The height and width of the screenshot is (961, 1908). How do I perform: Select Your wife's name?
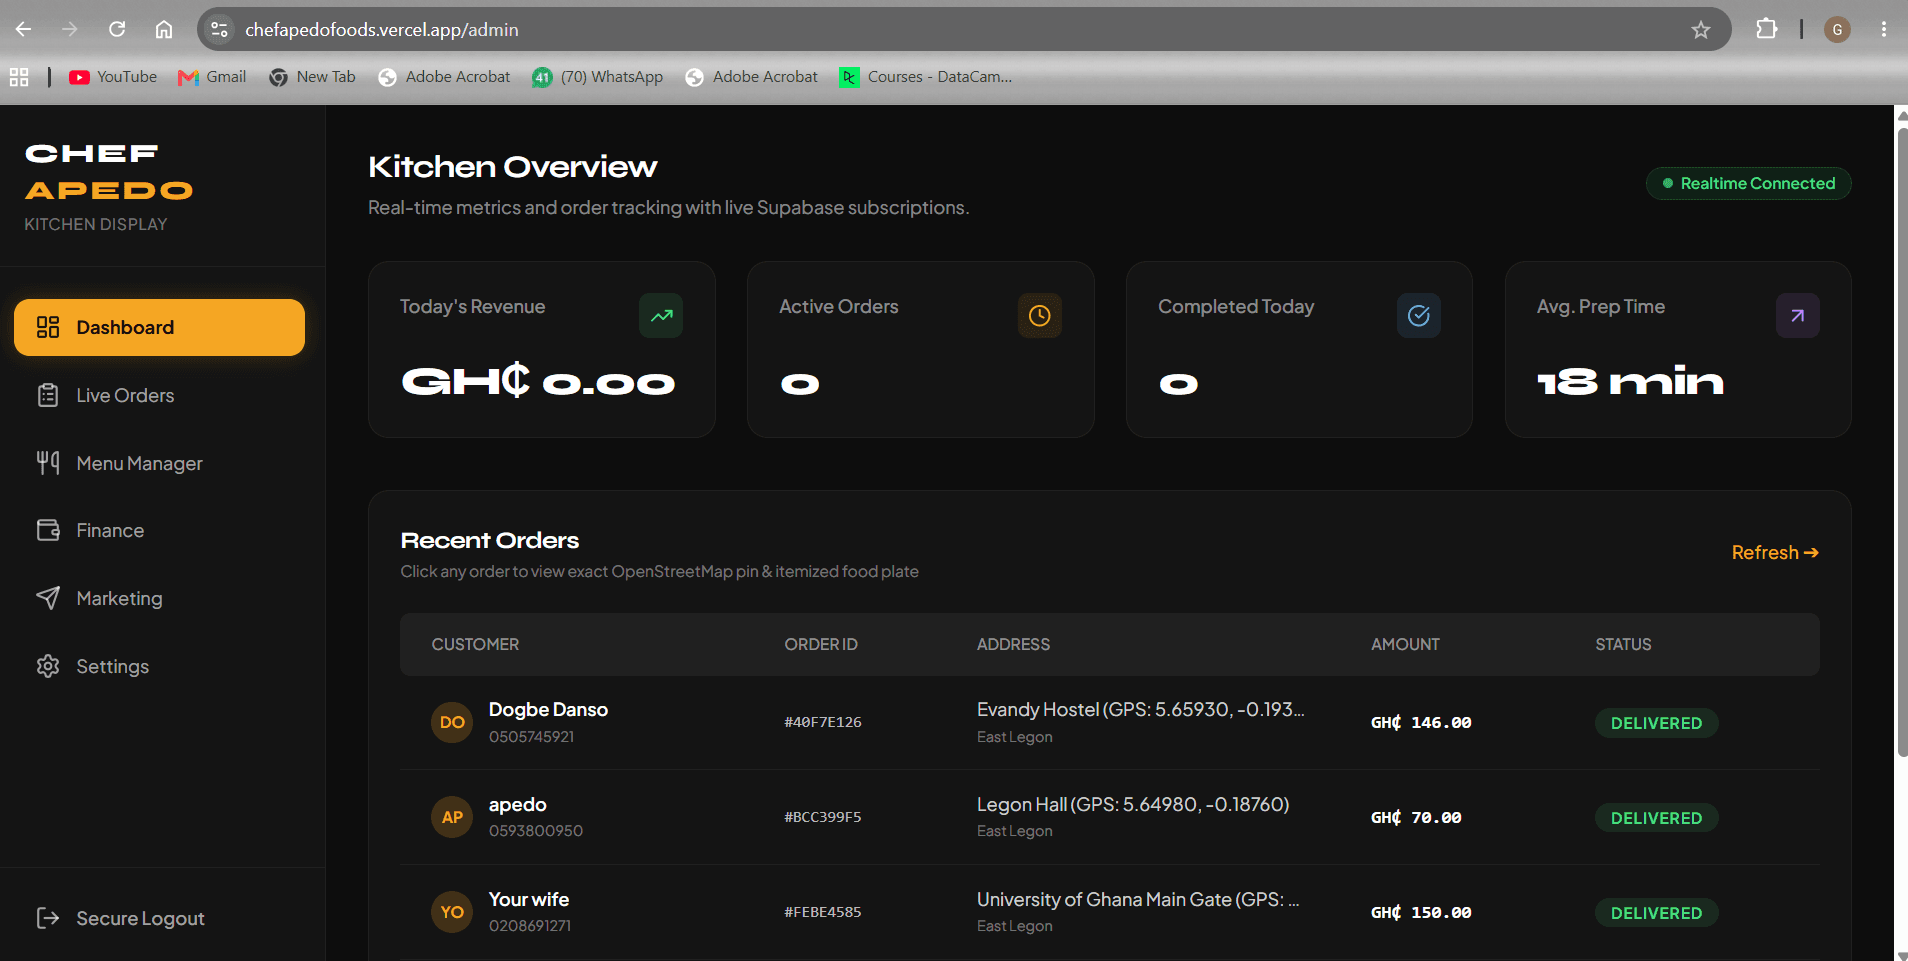[528, 899]
